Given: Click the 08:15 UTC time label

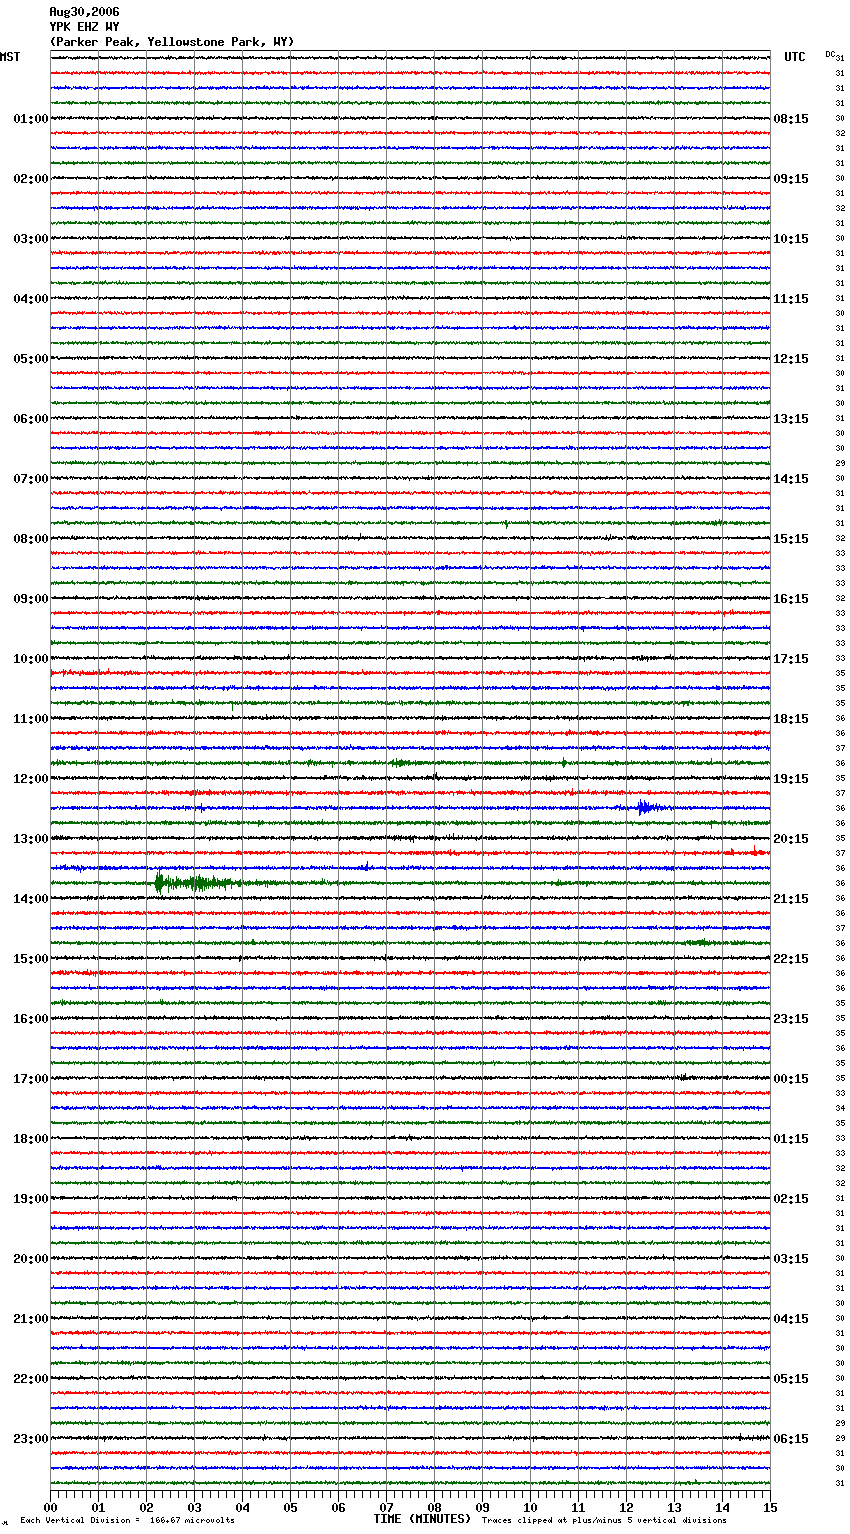Looking at the screenshot, I should [x=791, y=119].
